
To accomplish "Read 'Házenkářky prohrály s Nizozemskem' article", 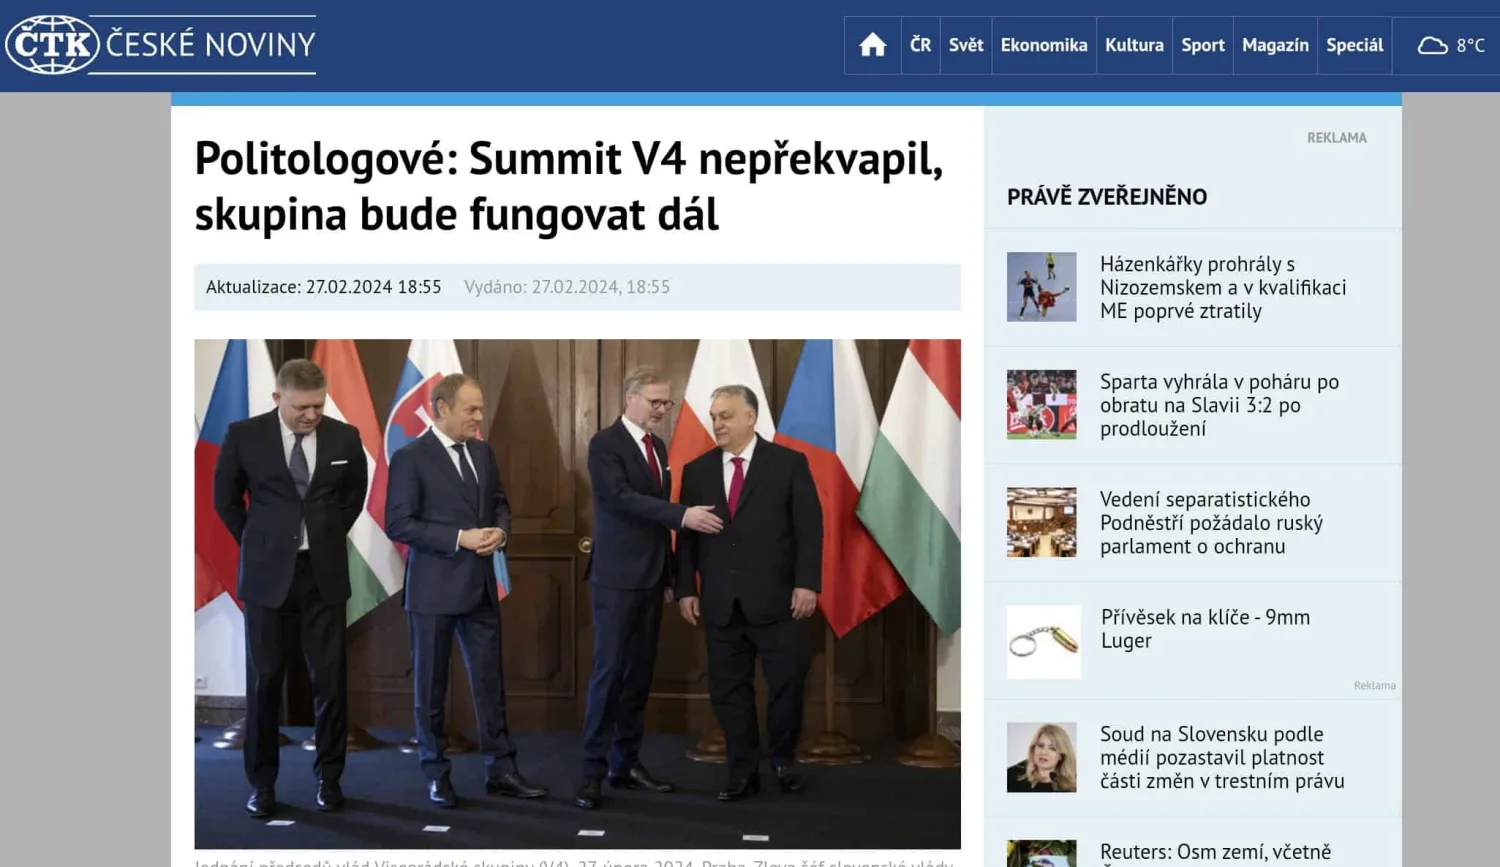I will (1223, 287).
